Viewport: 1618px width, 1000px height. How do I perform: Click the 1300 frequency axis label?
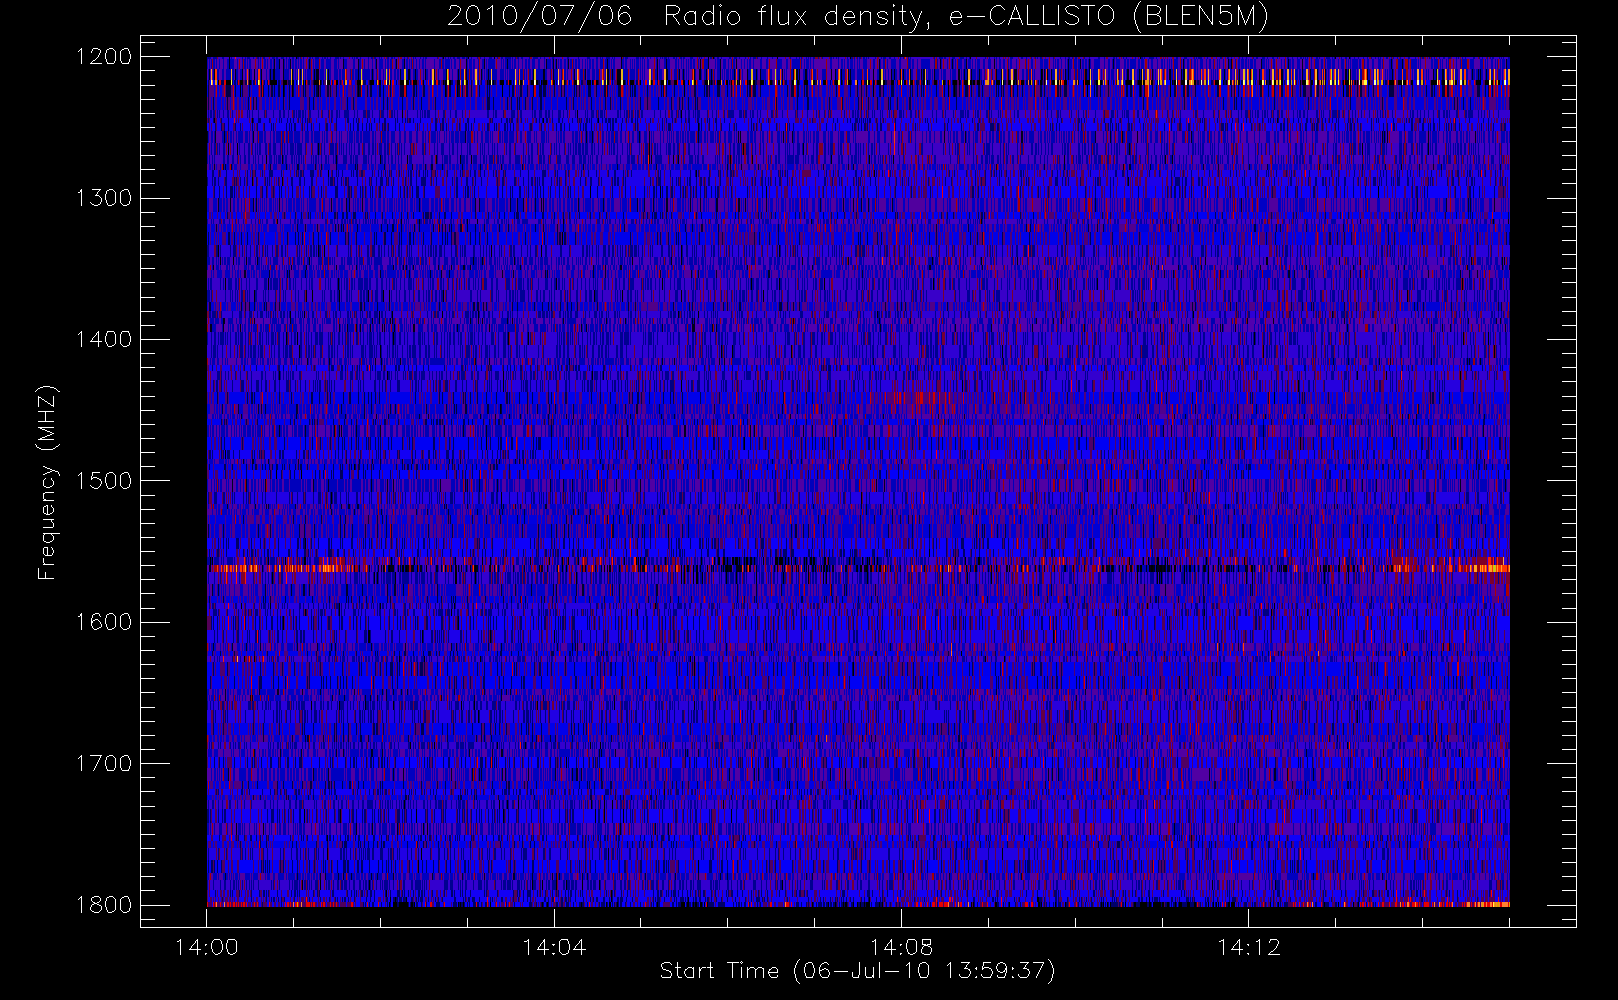point(104,198)
